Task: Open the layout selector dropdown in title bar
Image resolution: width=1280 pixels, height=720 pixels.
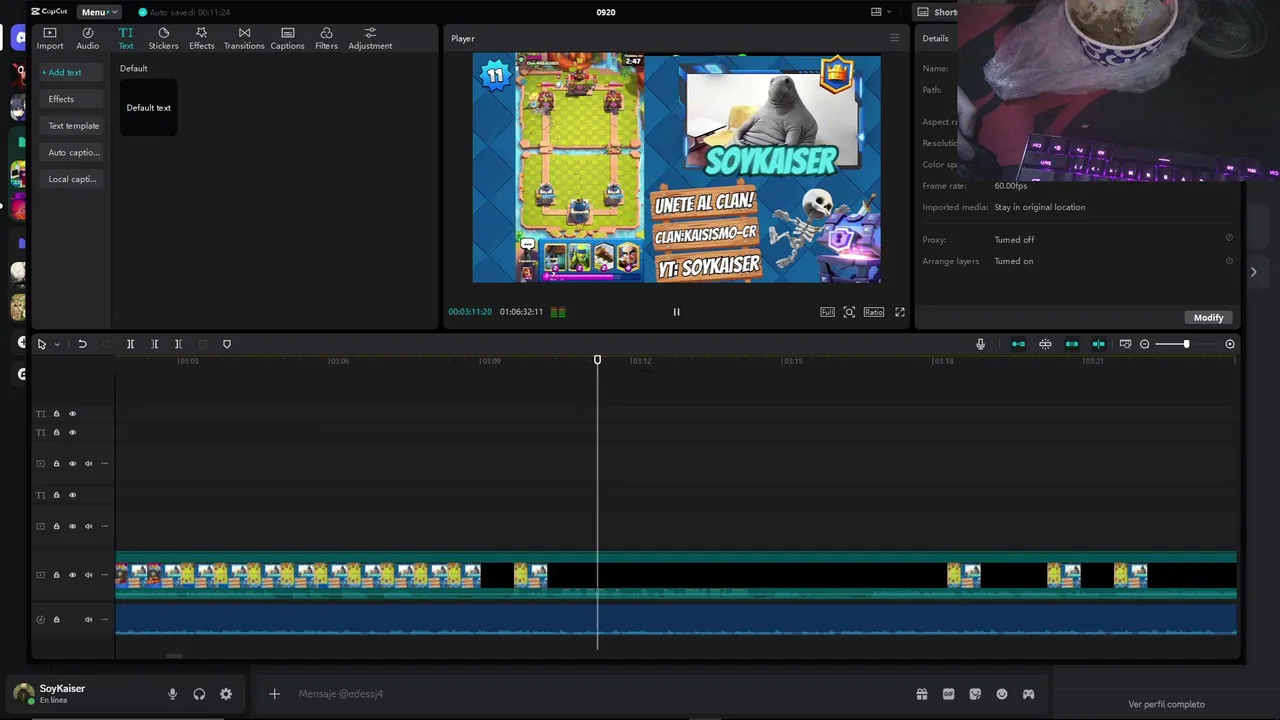Action: (x=881, y=12)
